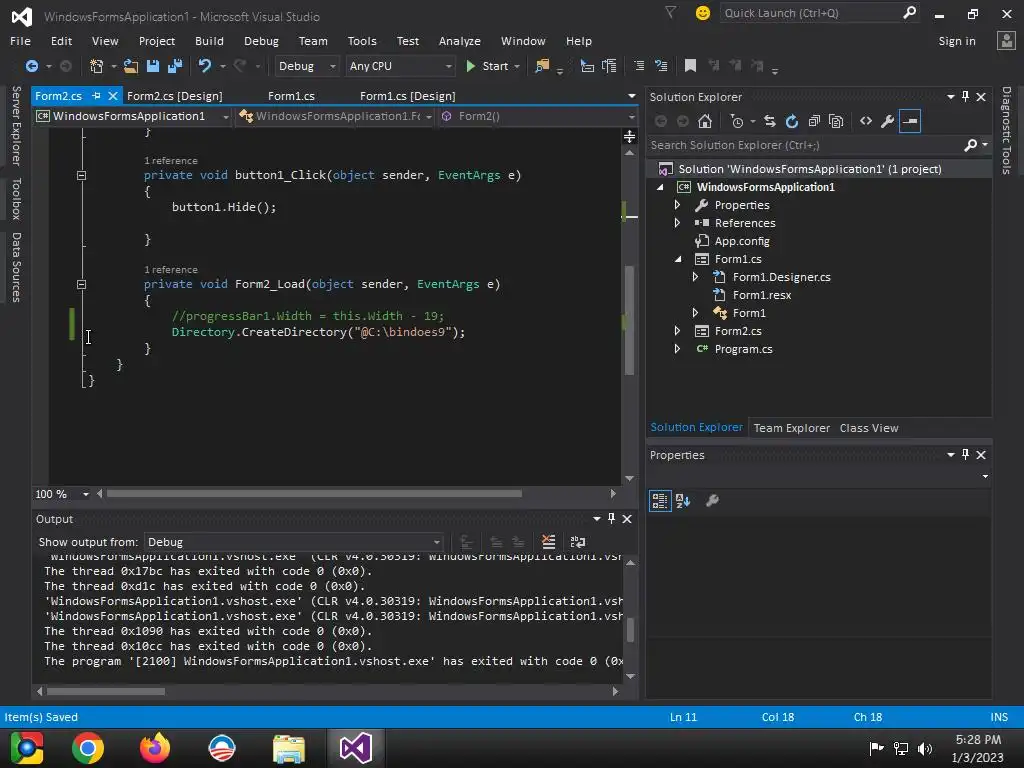Toggle auto-hide pin on Properties panel
The height and width of the screenshot is (768, 1024).
click(x=965, y=455)
